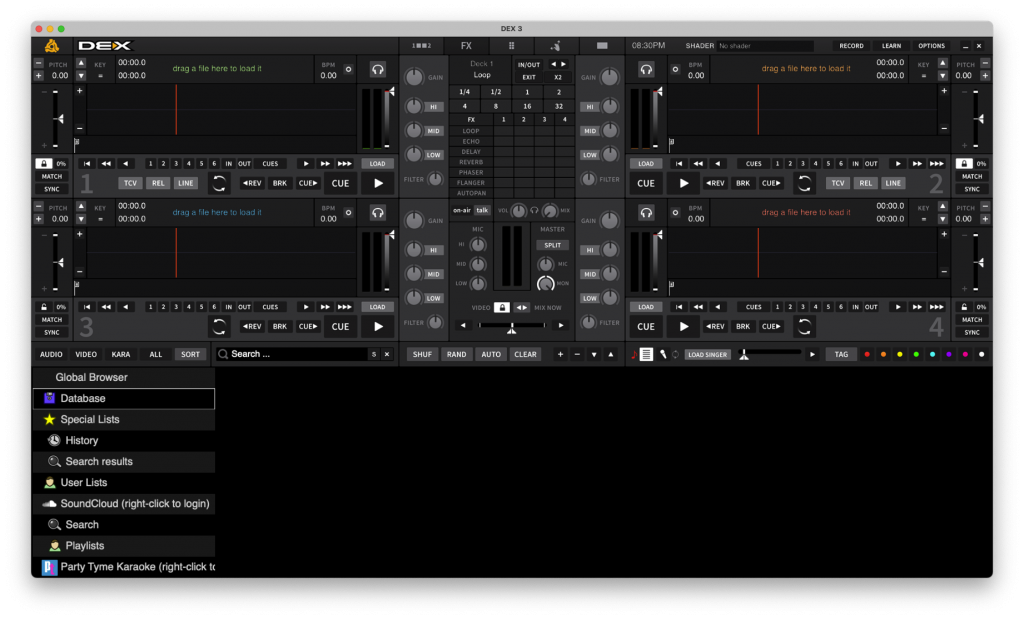Select the cyan tag color dot
Image resolution: width=1024 pixels, height=619 pixels.
pyautogui.click(x=932, y=355)
